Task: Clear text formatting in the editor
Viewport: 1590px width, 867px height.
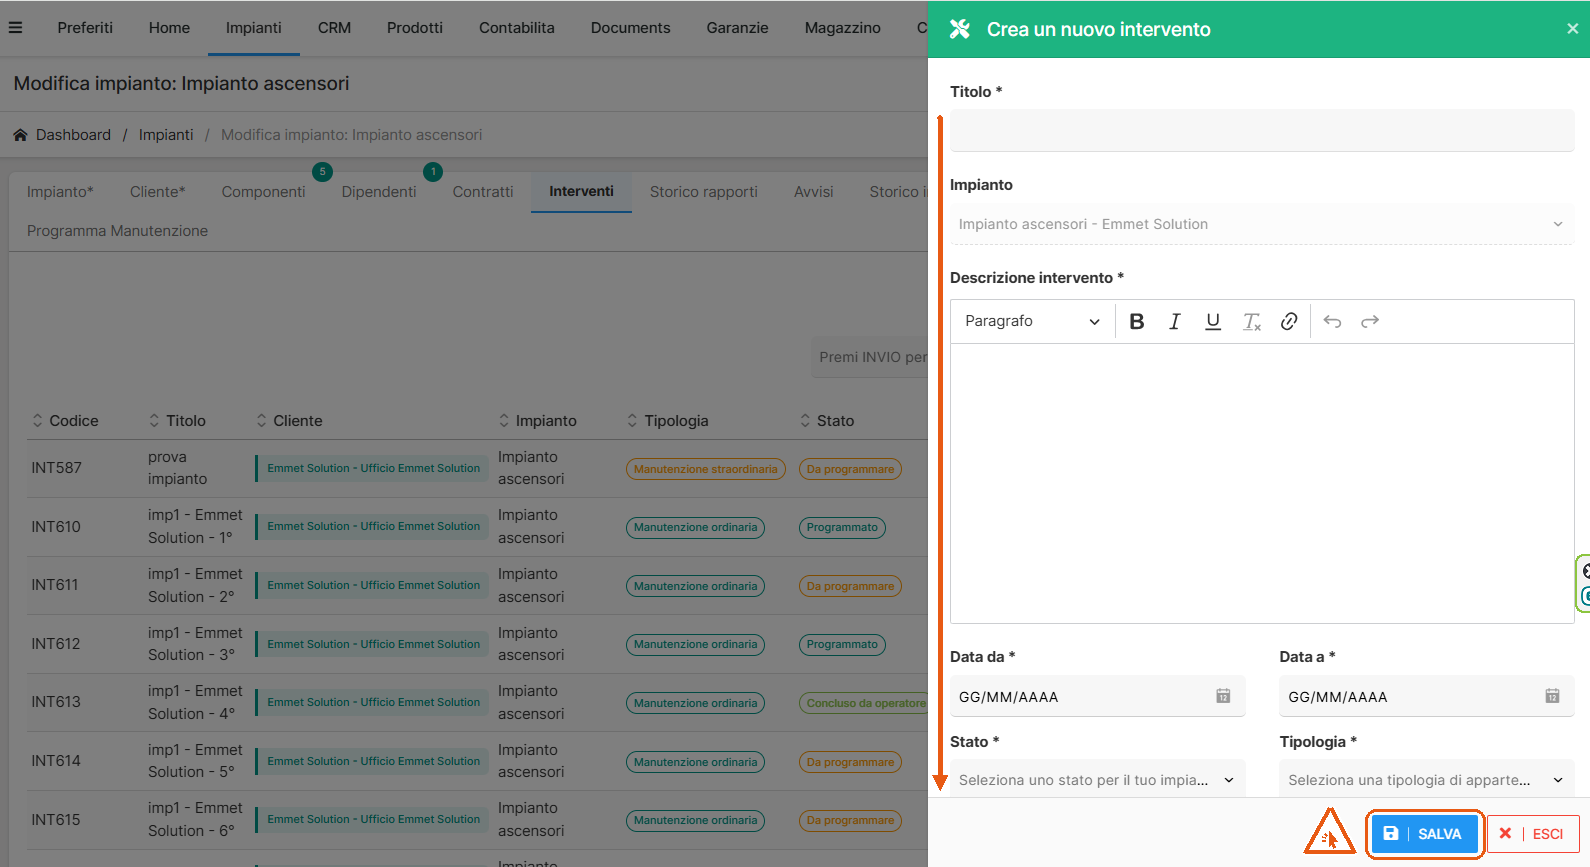Action: [x=1251, y=321]
